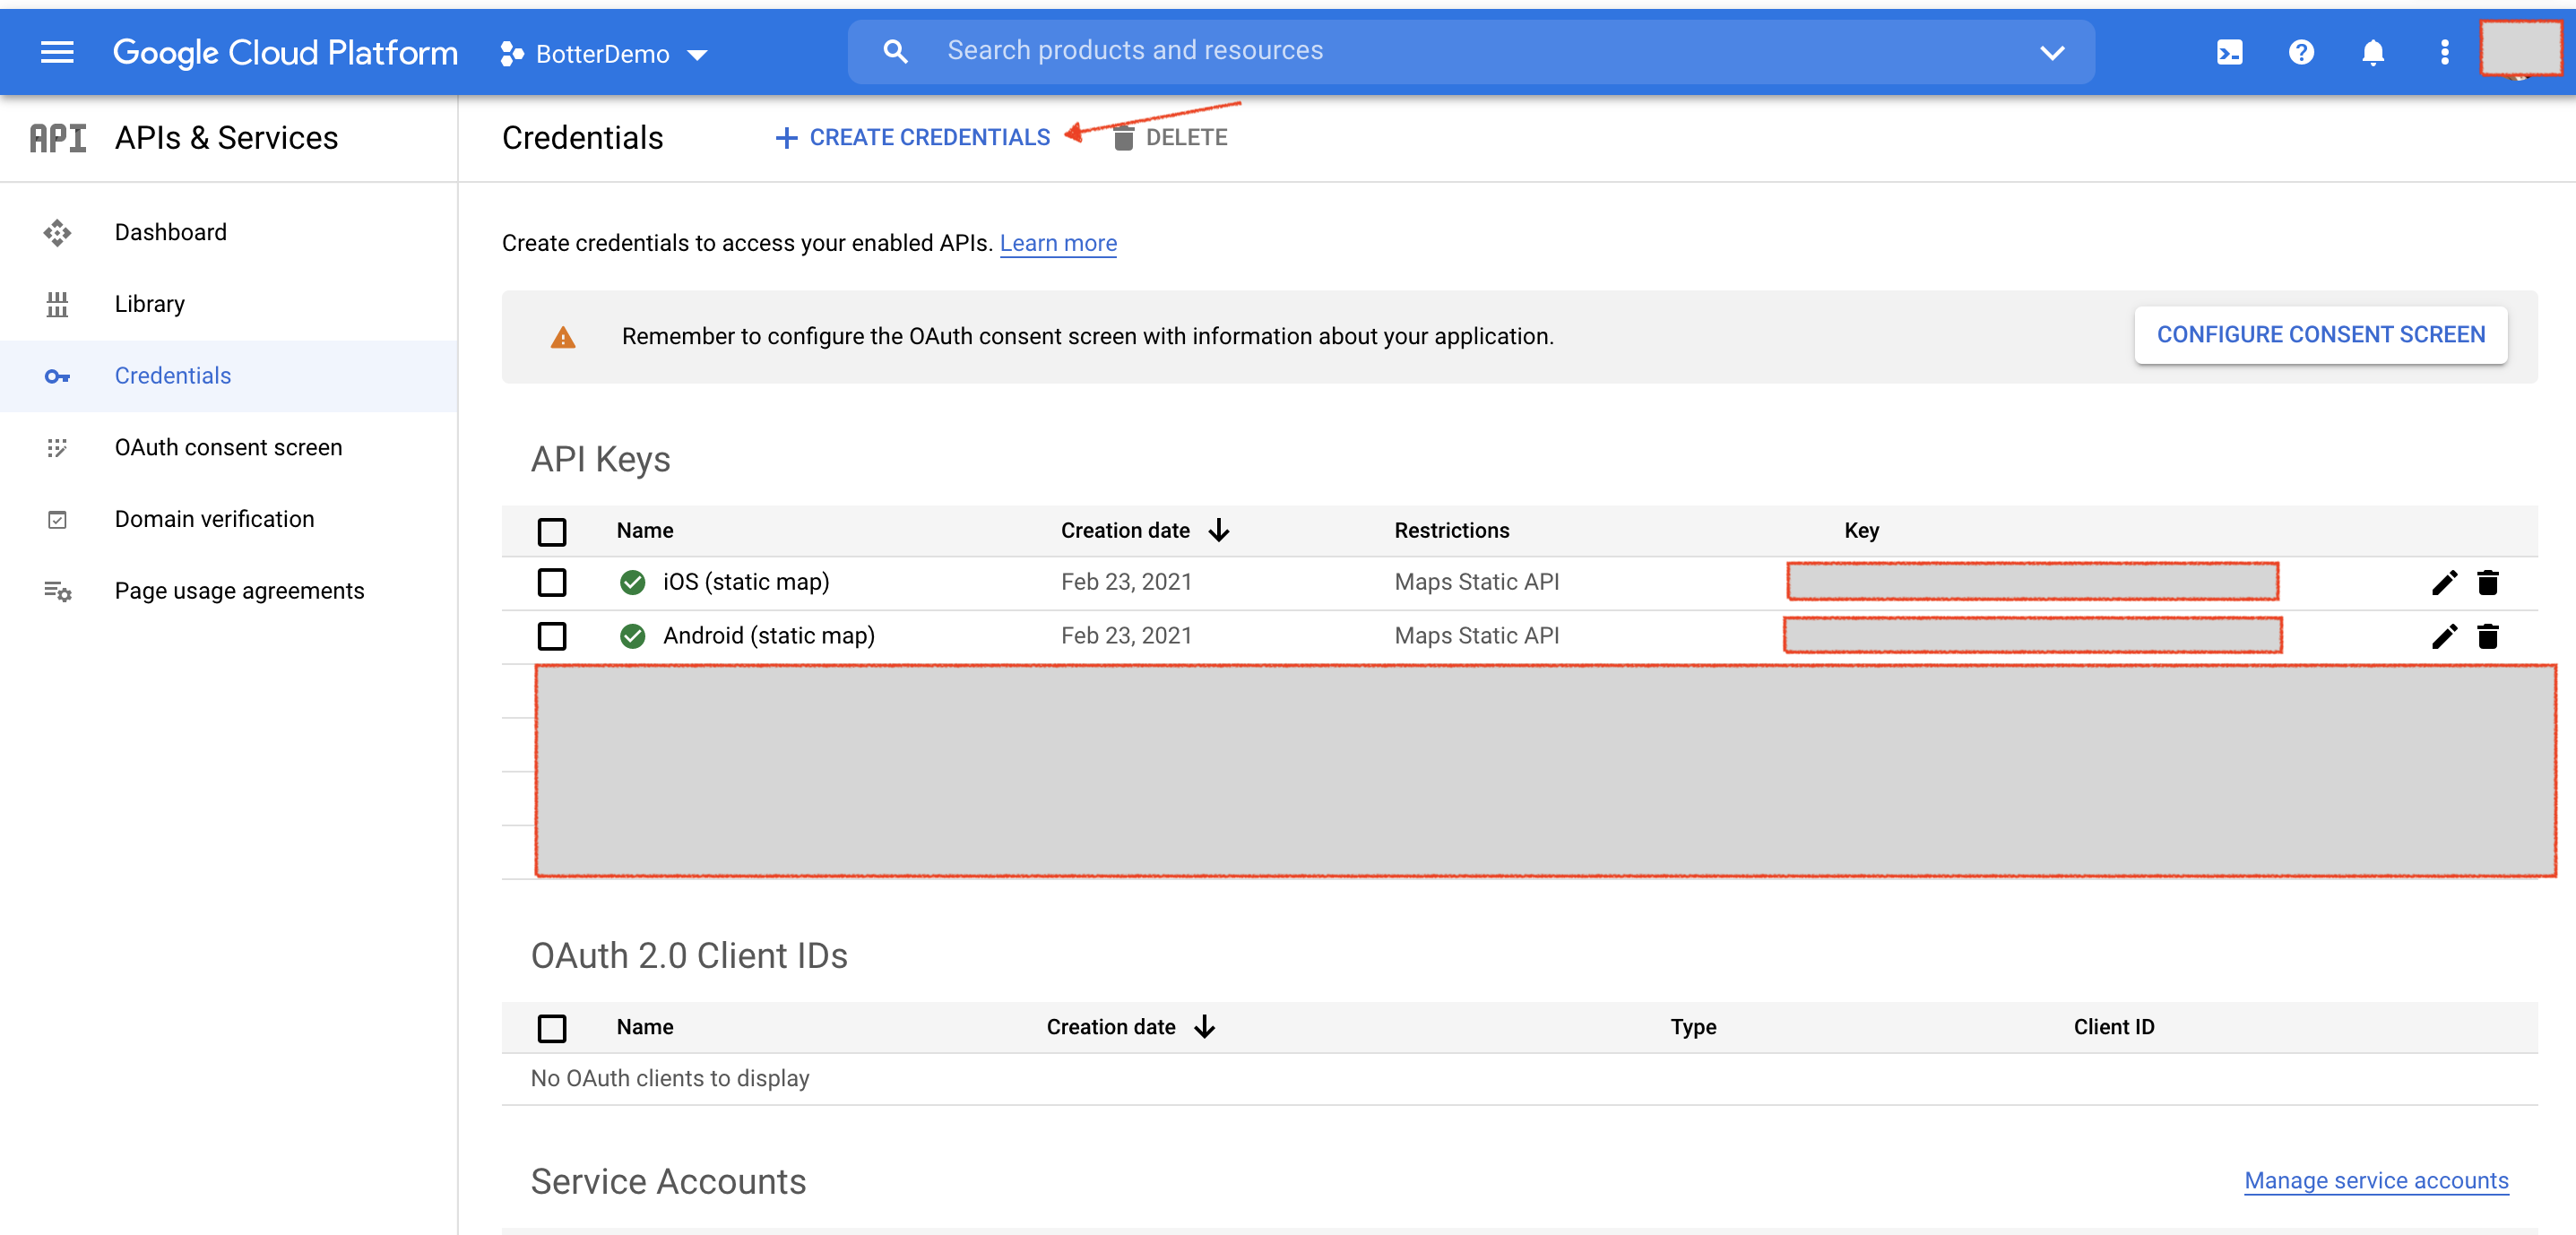The height and width of the screenshot is (1235, 2576).
Task: Check the Android (static map) checkbox
Action: [552, 636]
